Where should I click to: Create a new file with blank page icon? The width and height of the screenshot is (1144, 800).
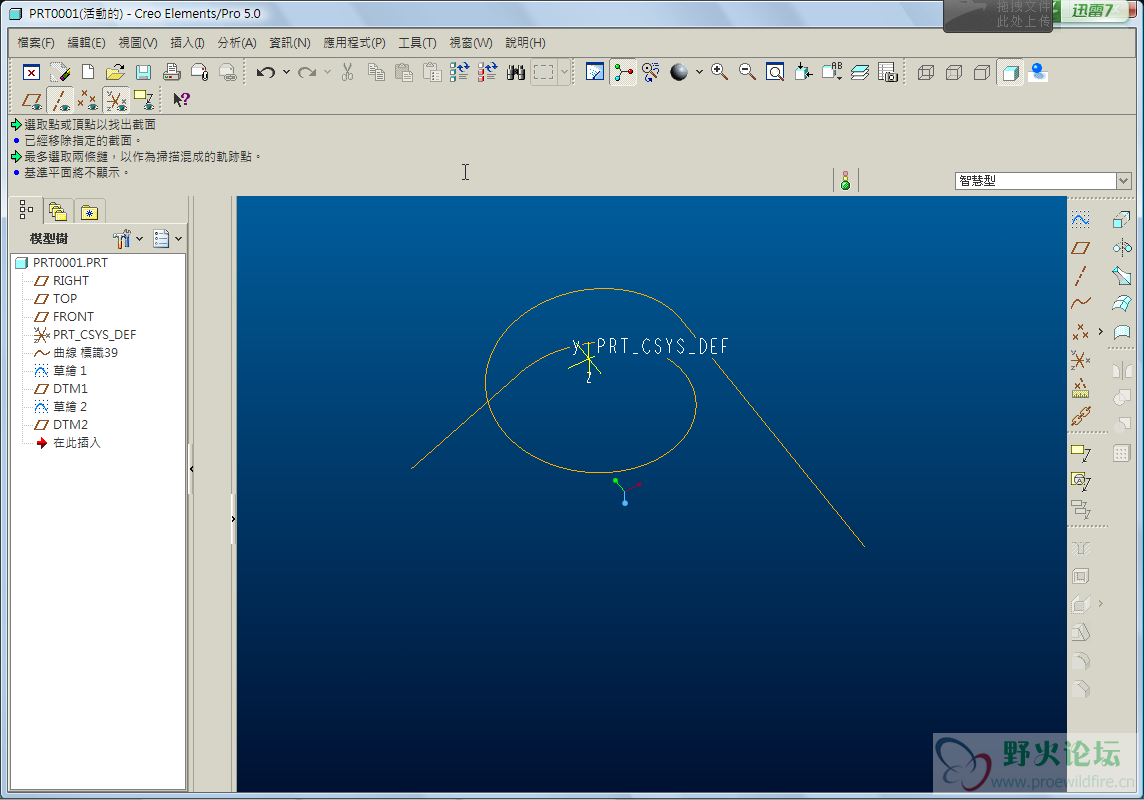[x=88, y=72]
